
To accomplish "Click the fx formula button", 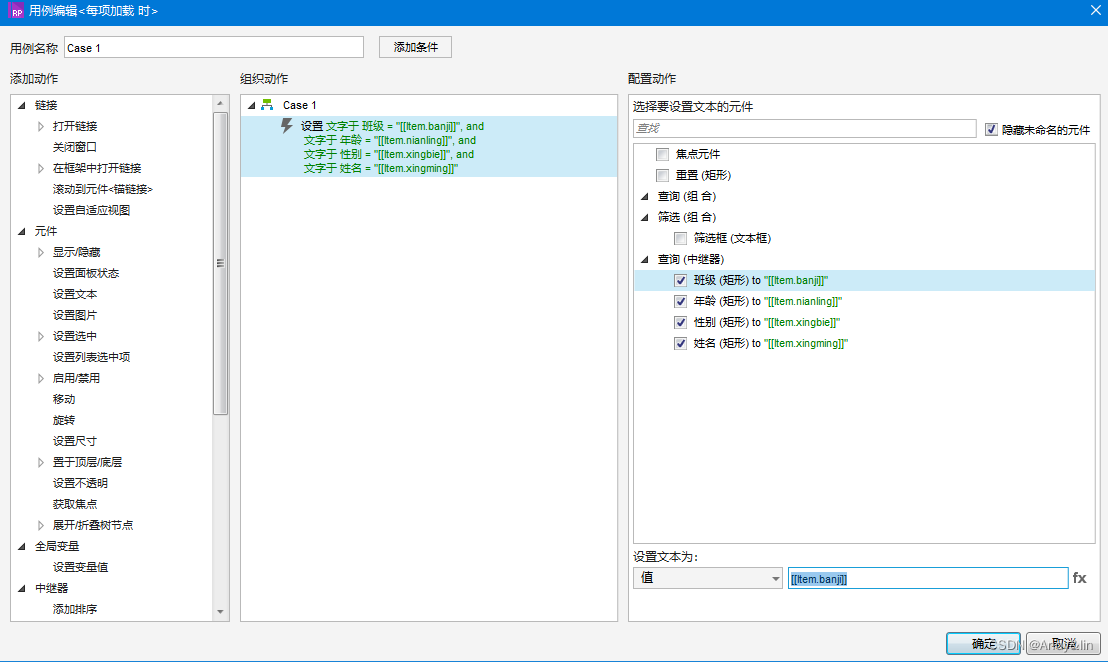I will [1079, 578].
